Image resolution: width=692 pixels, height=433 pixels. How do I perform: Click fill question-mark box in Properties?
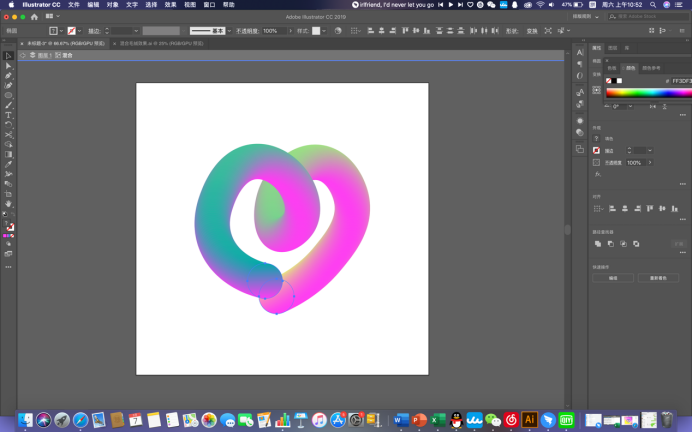[x=597, y=139]
